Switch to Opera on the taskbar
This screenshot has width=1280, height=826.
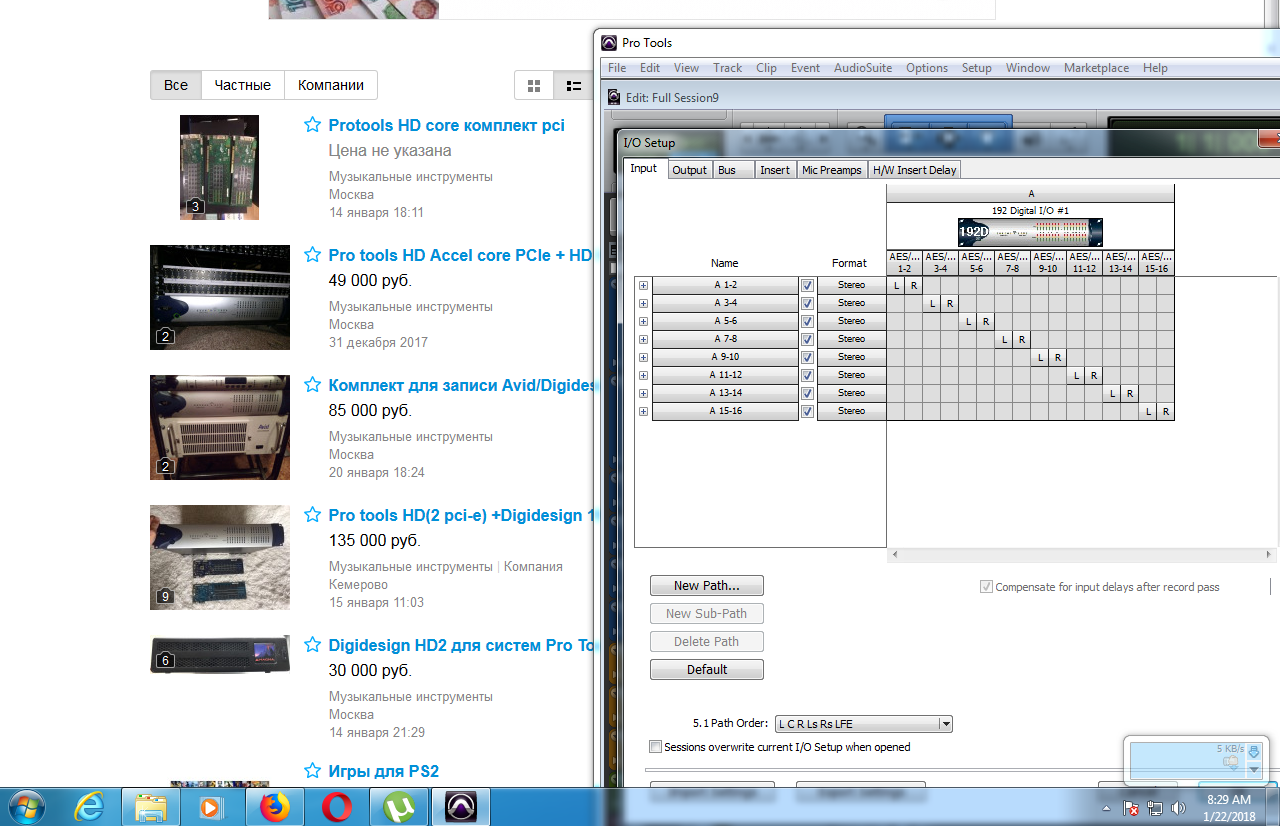[336, 806]
